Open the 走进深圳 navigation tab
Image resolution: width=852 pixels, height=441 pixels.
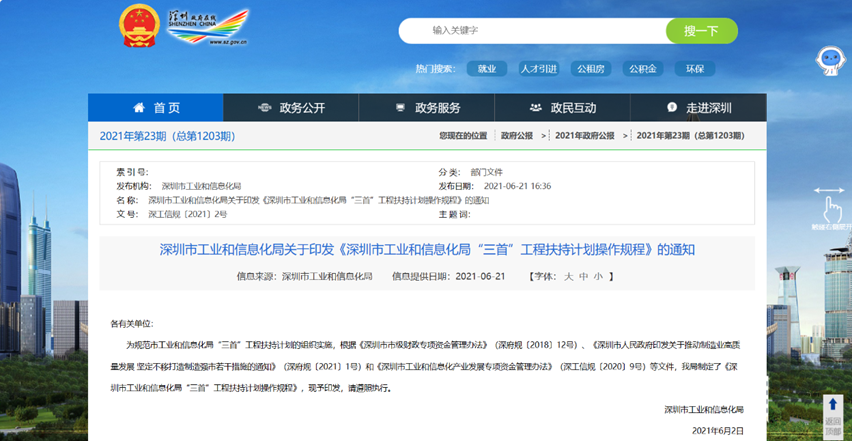pos(698,108)
